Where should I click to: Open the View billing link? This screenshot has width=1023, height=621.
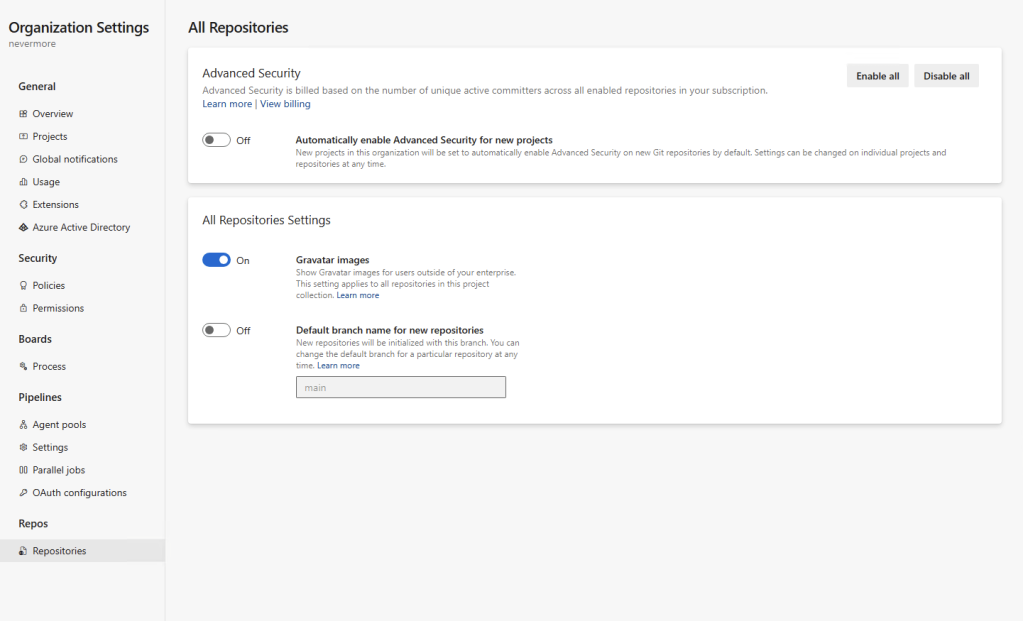click(285, 103)
